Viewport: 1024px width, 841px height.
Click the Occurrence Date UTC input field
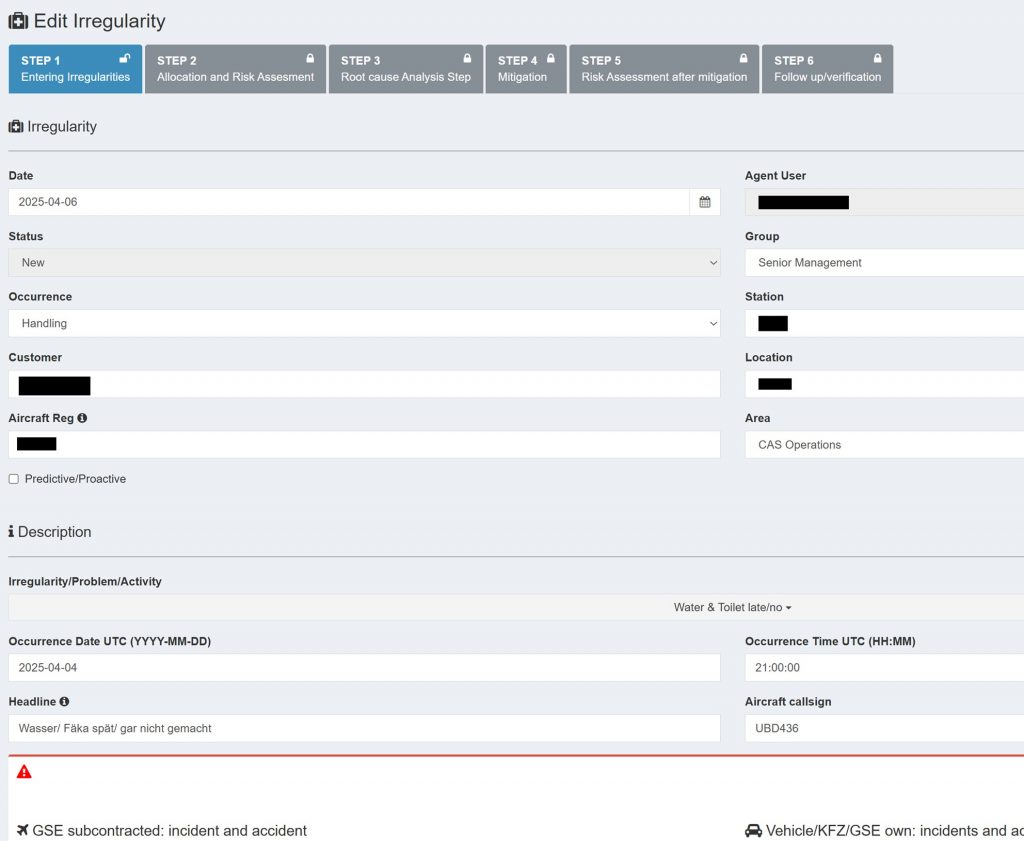364,668
